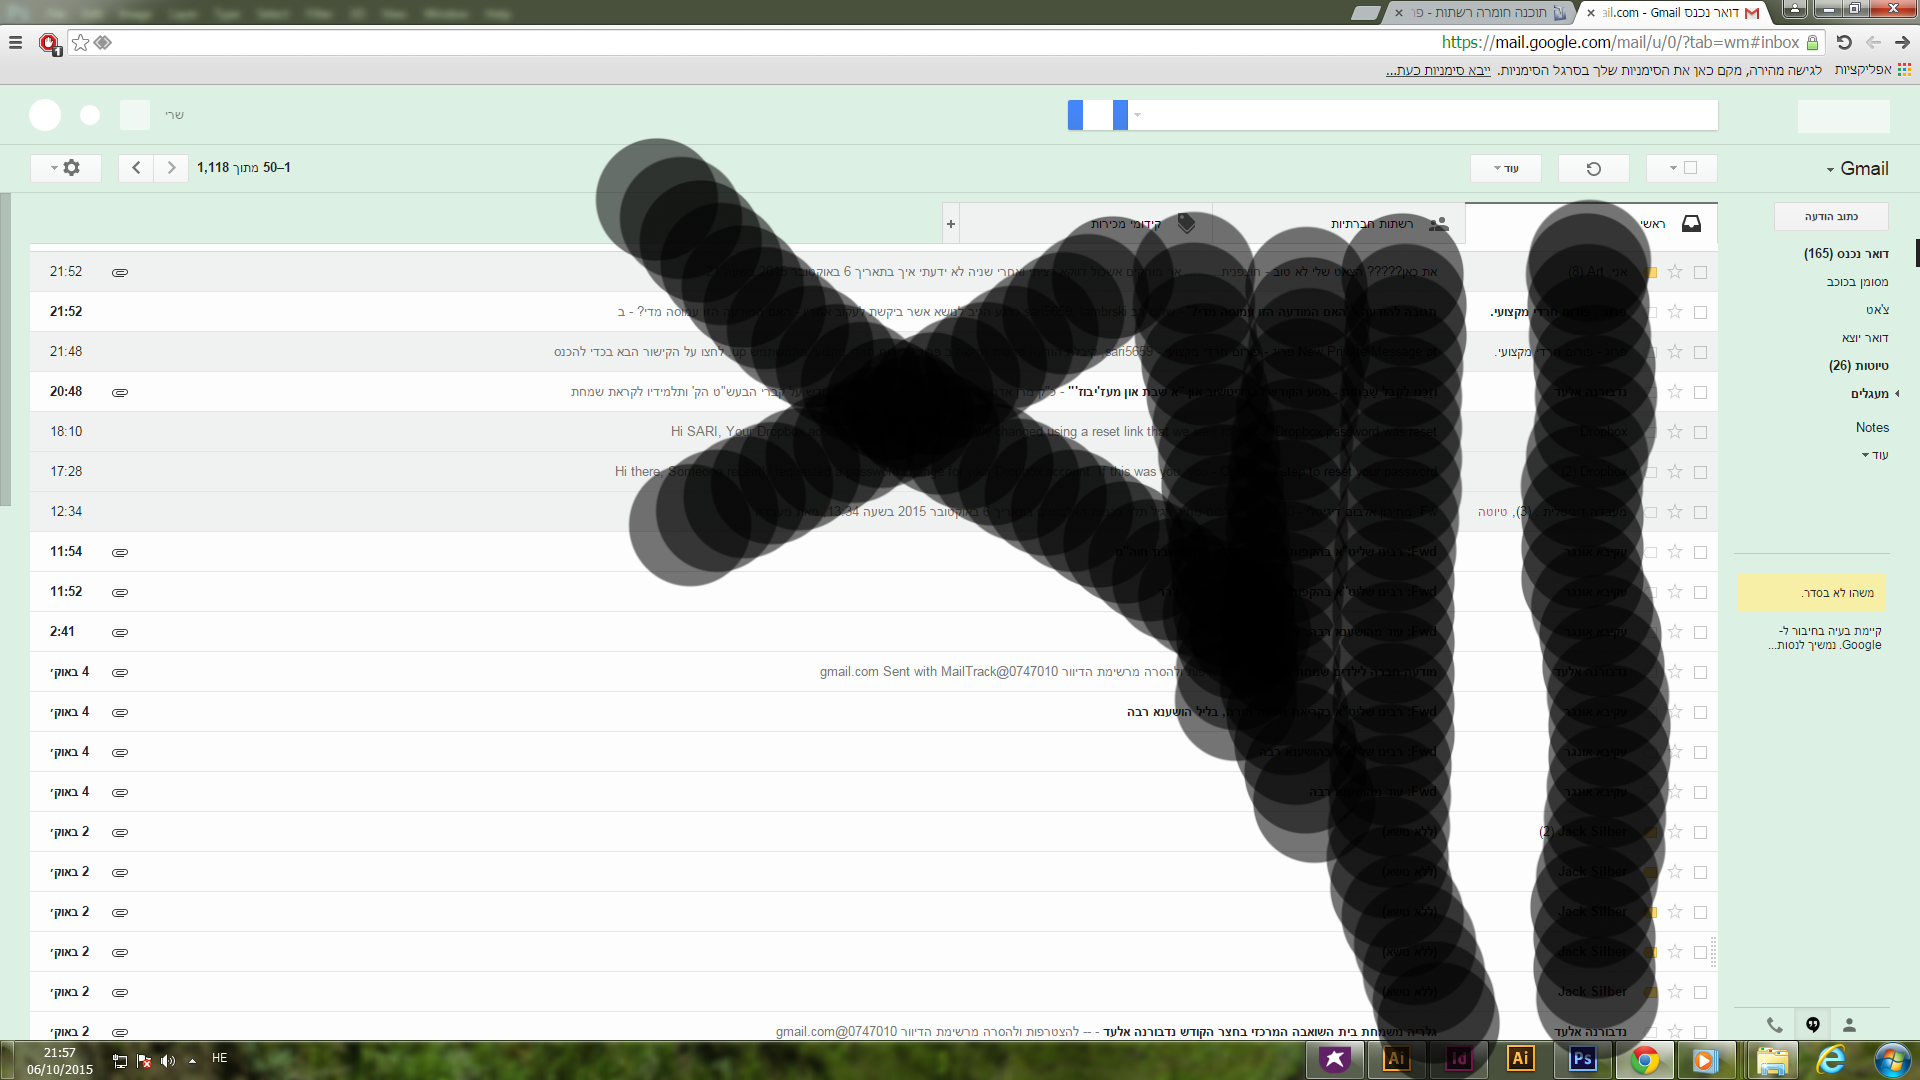The width and height of the screenshot is (1920, 1080).
Task: Click the blue search button
Action: click(1097, 115)
